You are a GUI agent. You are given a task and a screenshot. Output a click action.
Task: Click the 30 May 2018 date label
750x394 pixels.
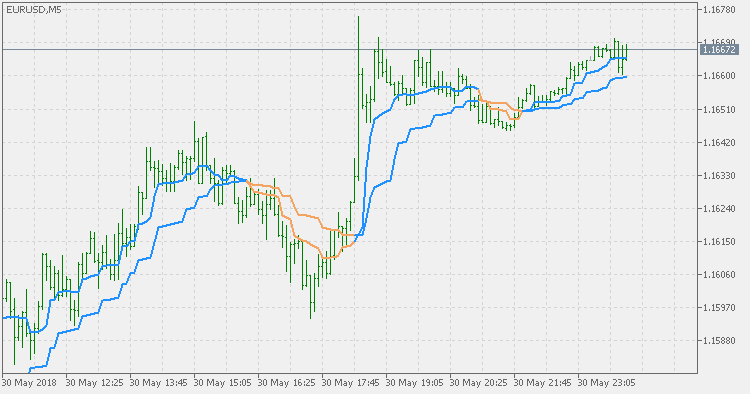(x=29, y=383)
